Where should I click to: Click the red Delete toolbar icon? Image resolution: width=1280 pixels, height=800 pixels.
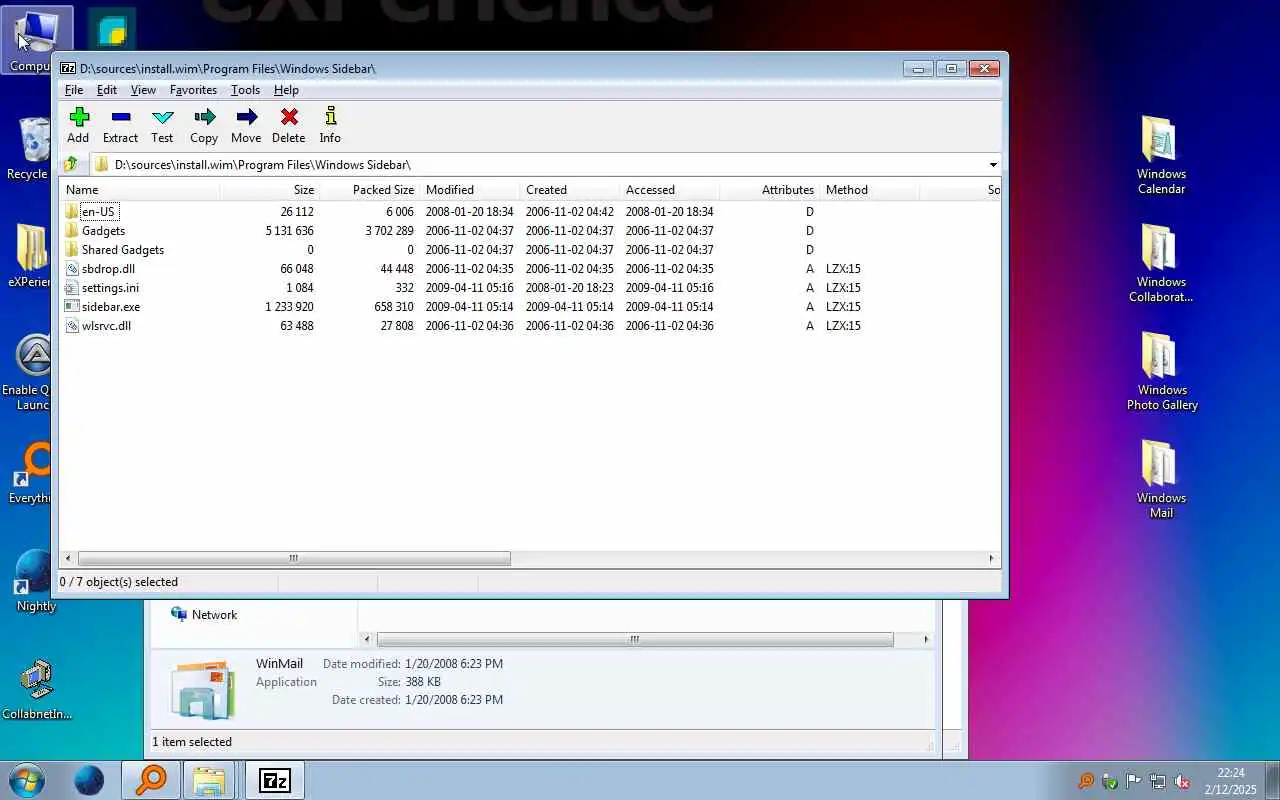tap(289, 117)
